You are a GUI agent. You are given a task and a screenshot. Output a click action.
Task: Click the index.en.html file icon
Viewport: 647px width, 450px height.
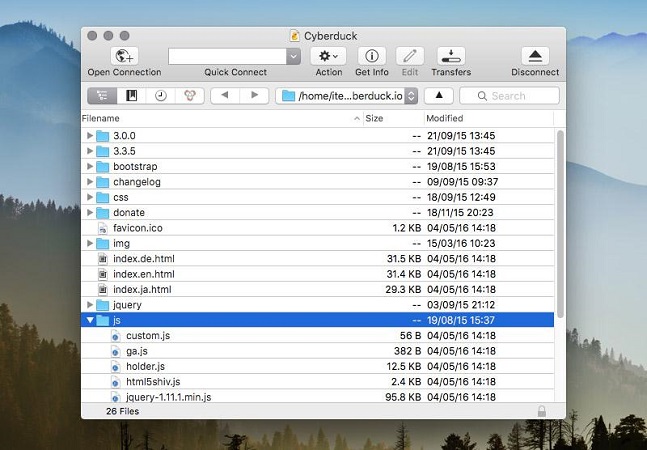pyautogui.click(x=102, y=274)
